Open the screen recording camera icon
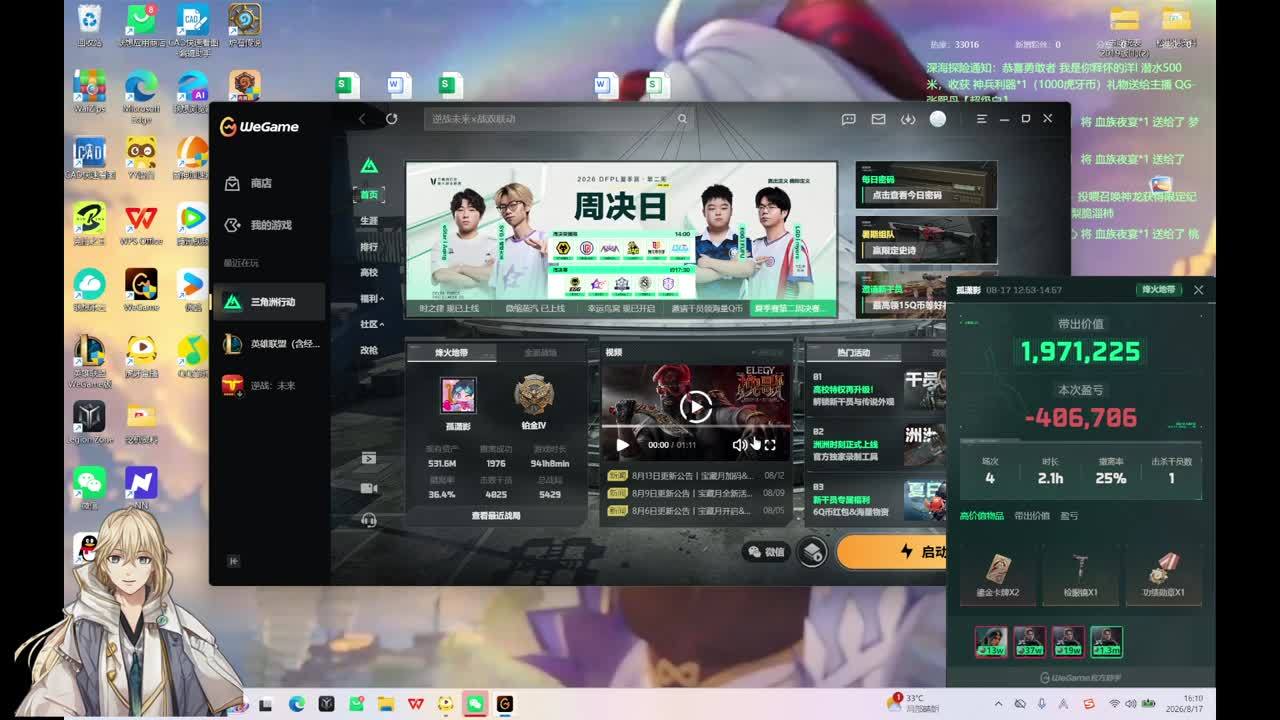1280x720 pixels. [369, 489]
